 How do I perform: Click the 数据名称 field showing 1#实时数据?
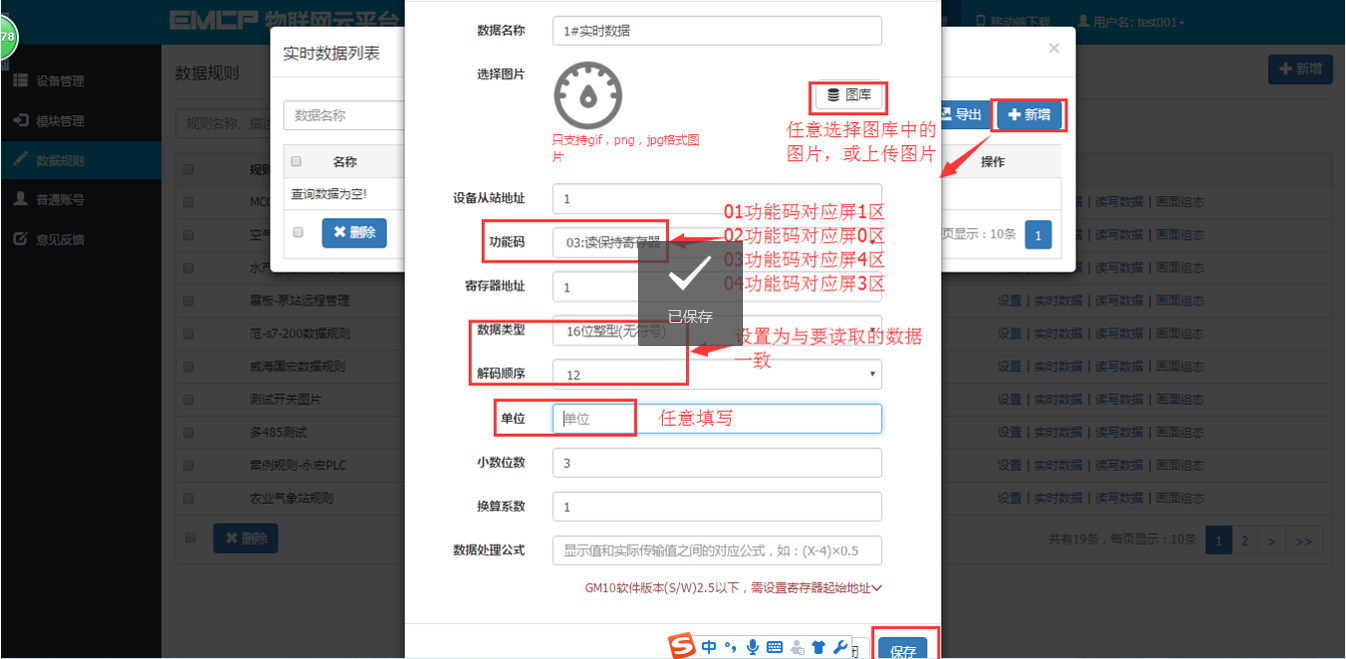(x=717, y=31)
